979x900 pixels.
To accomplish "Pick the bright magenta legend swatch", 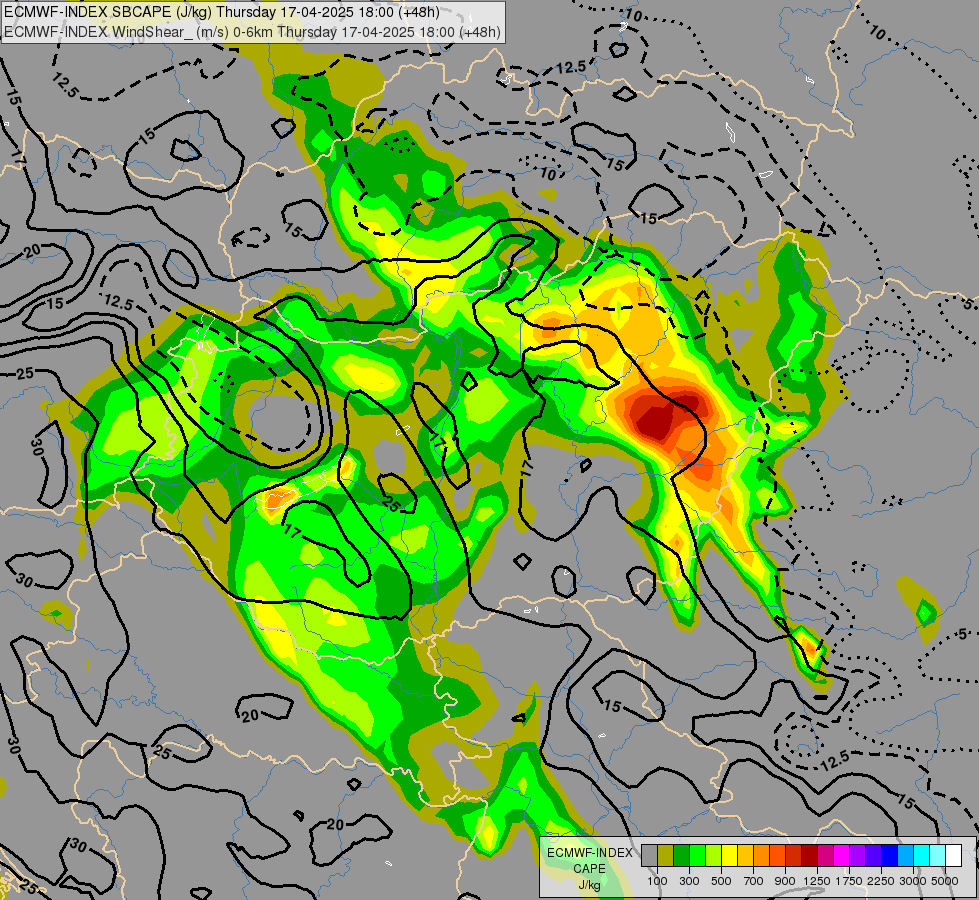I will tap(841, 856).
